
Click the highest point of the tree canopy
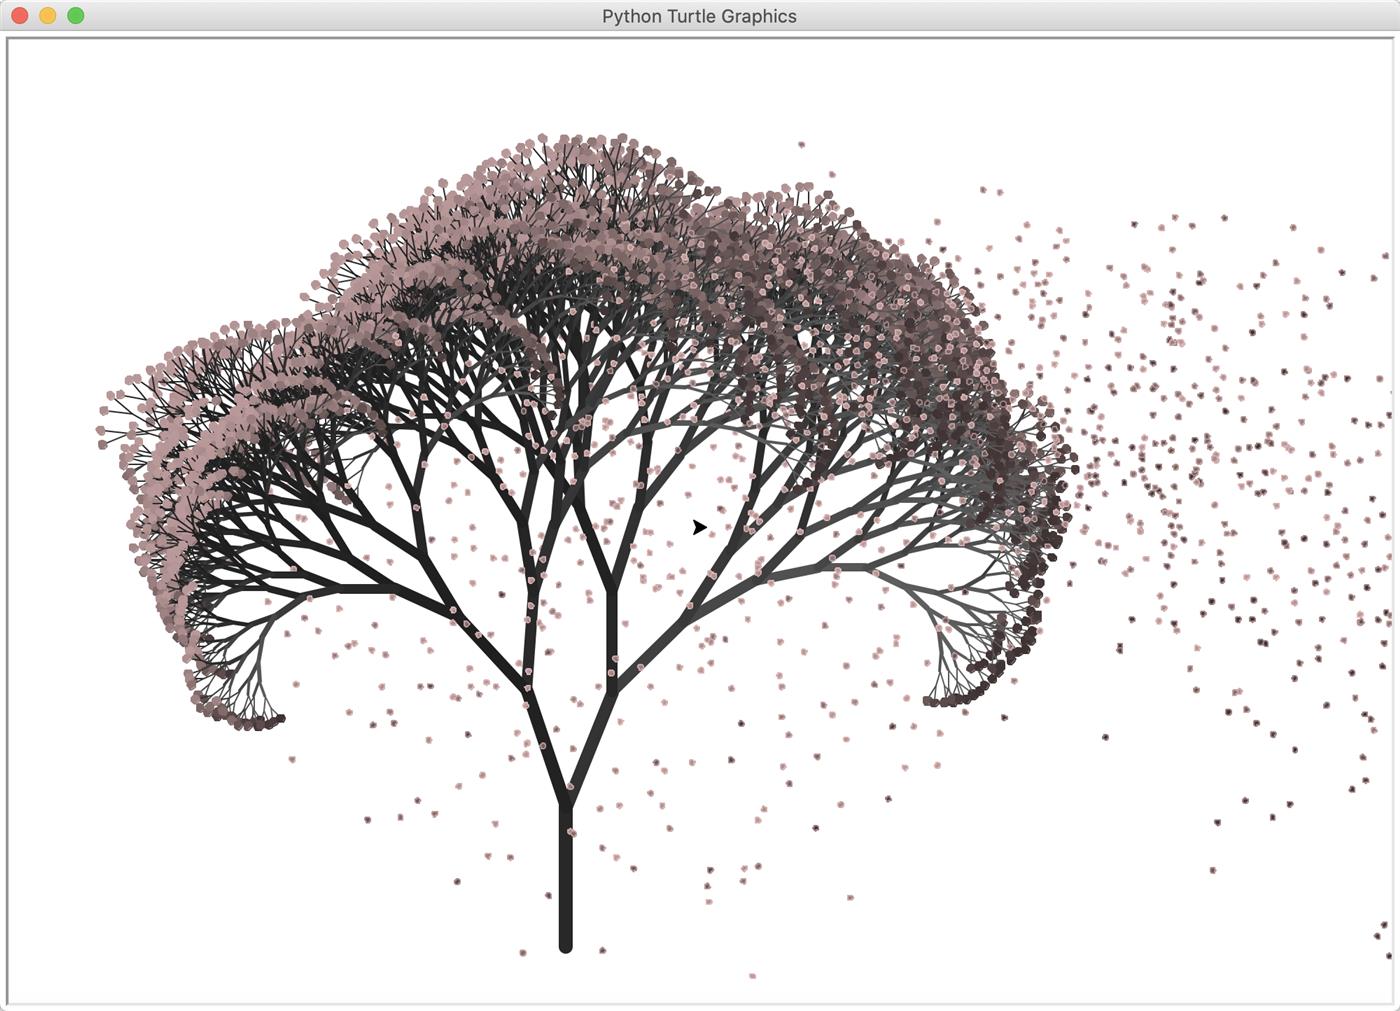click(x=583, y=140)
